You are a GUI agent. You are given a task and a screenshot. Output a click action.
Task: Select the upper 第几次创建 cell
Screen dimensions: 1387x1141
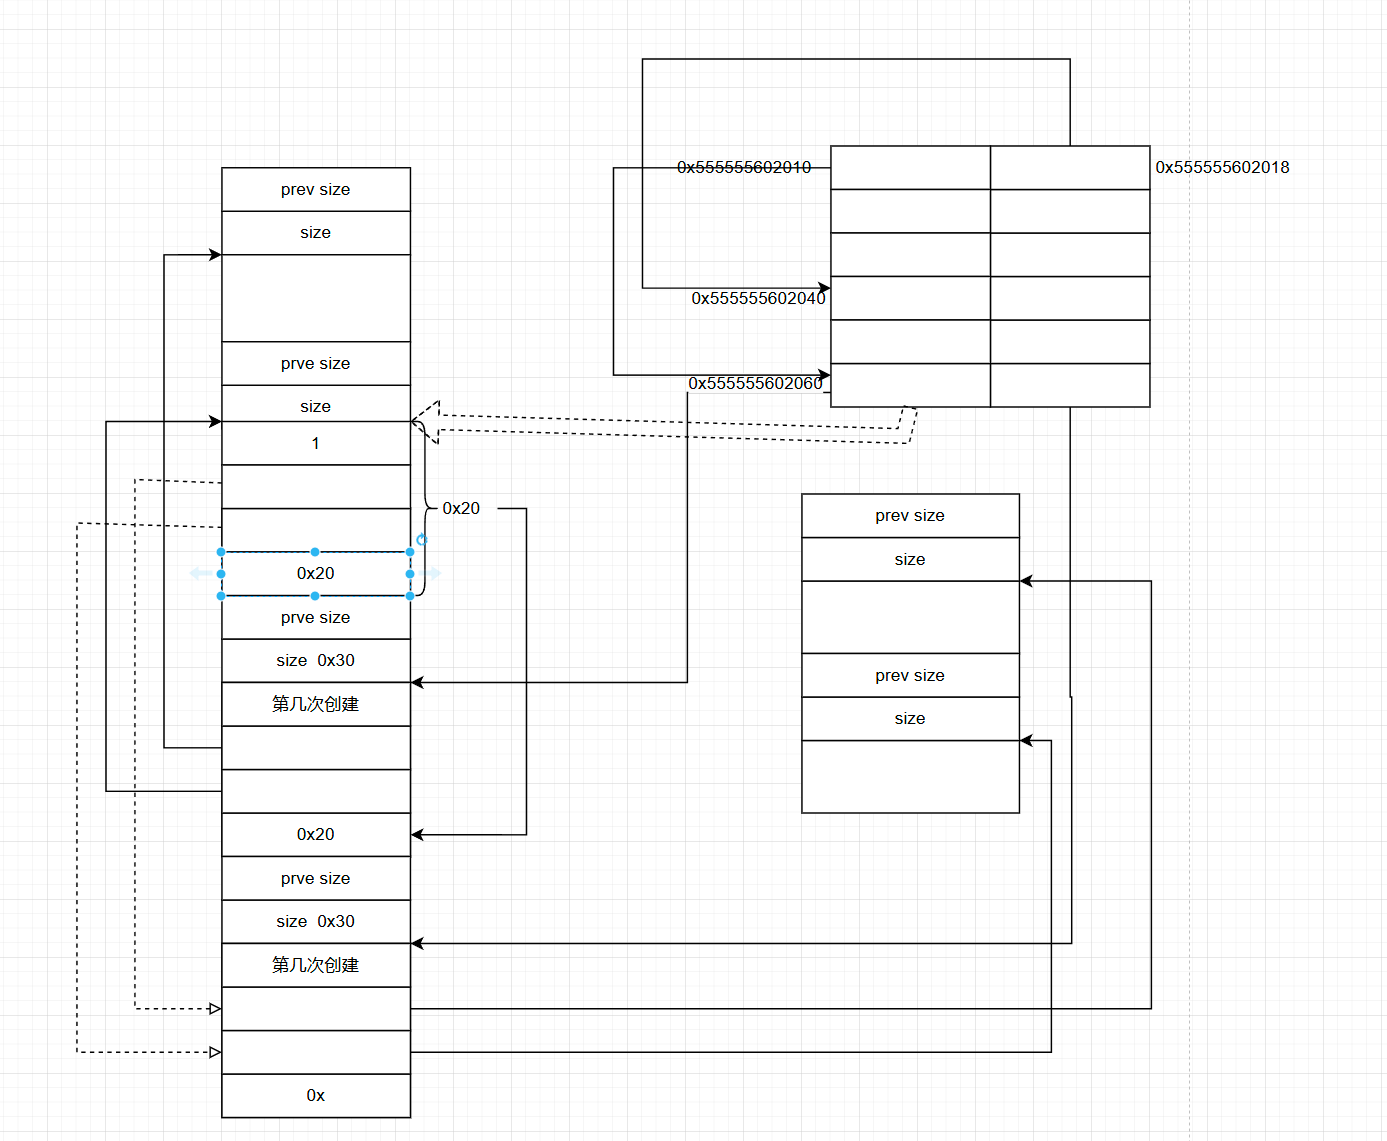point(316,704)
